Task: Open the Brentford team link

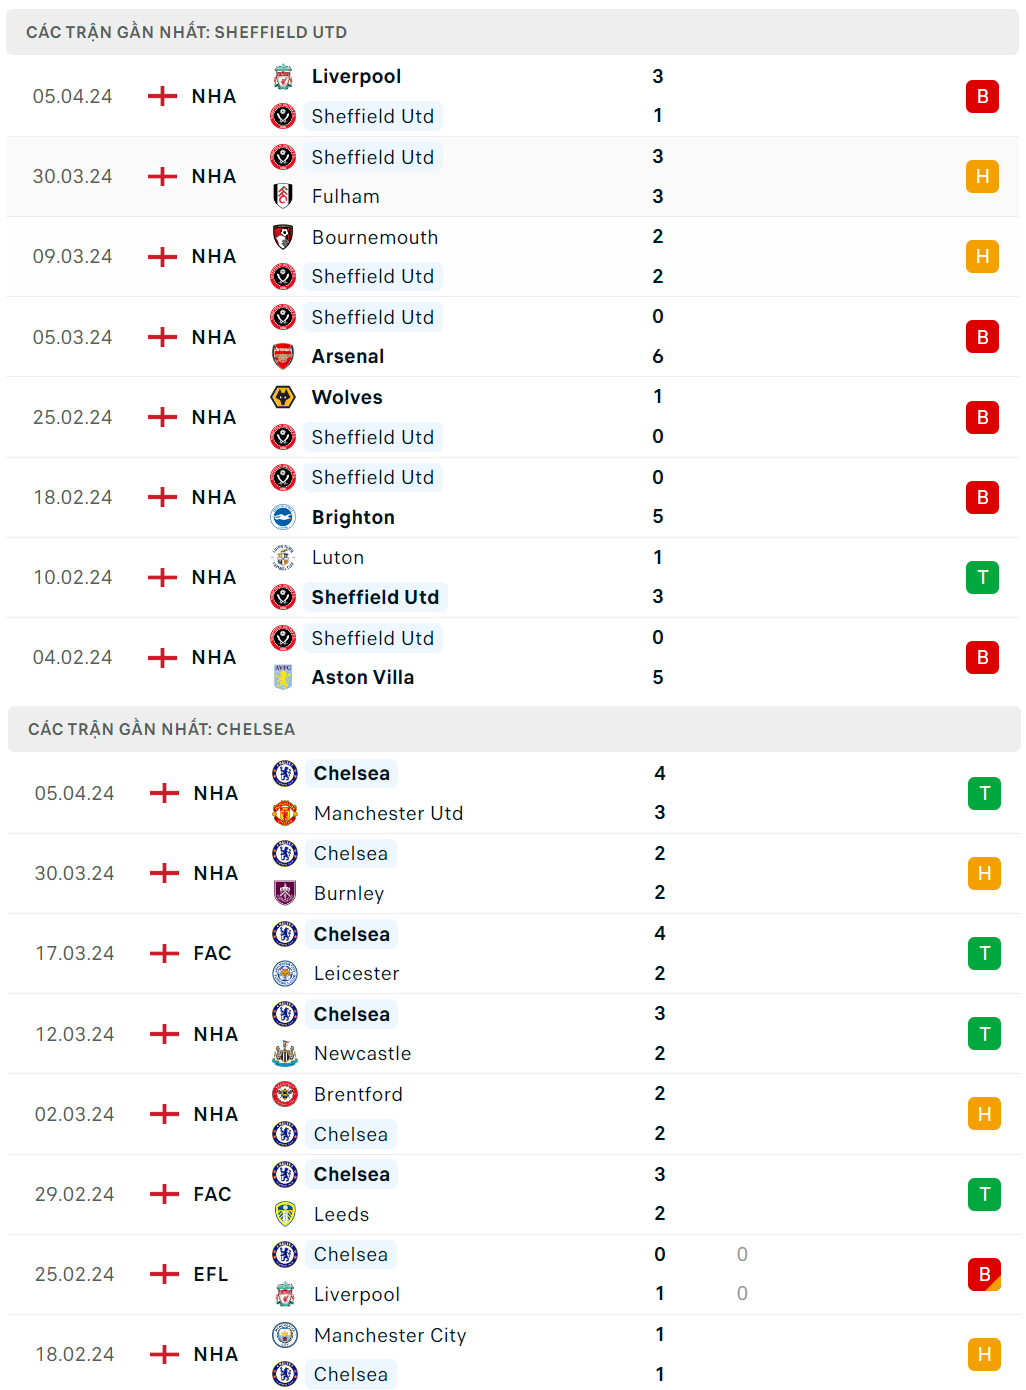Action: [x=358, y=1094]
